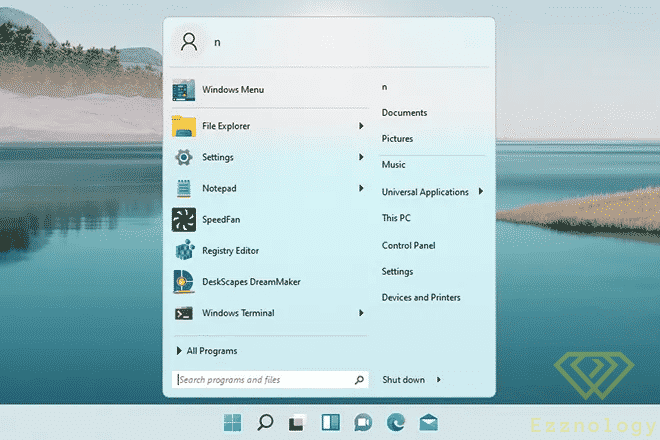This screenshot has width=660, height=440.
Task: Select the 'DeskScapes DreamMaker' label
Action: click(252, 282)
